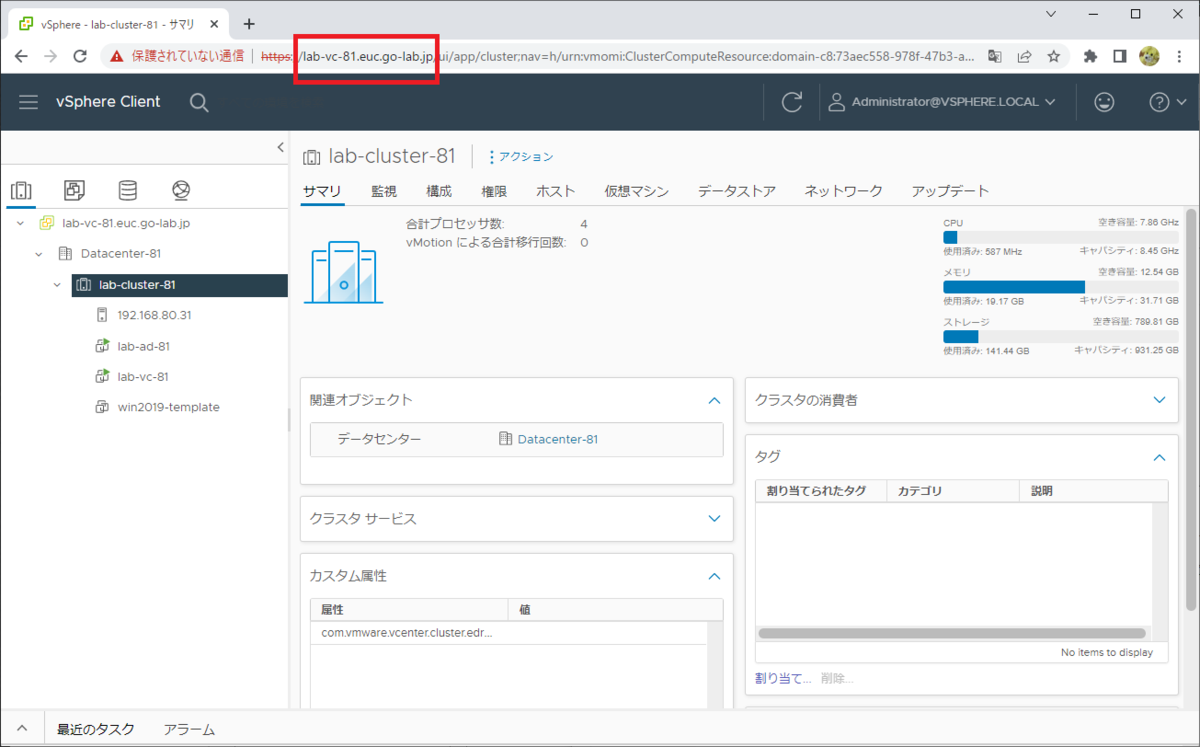Switch to the 権限 tab

tap(494, 191)
